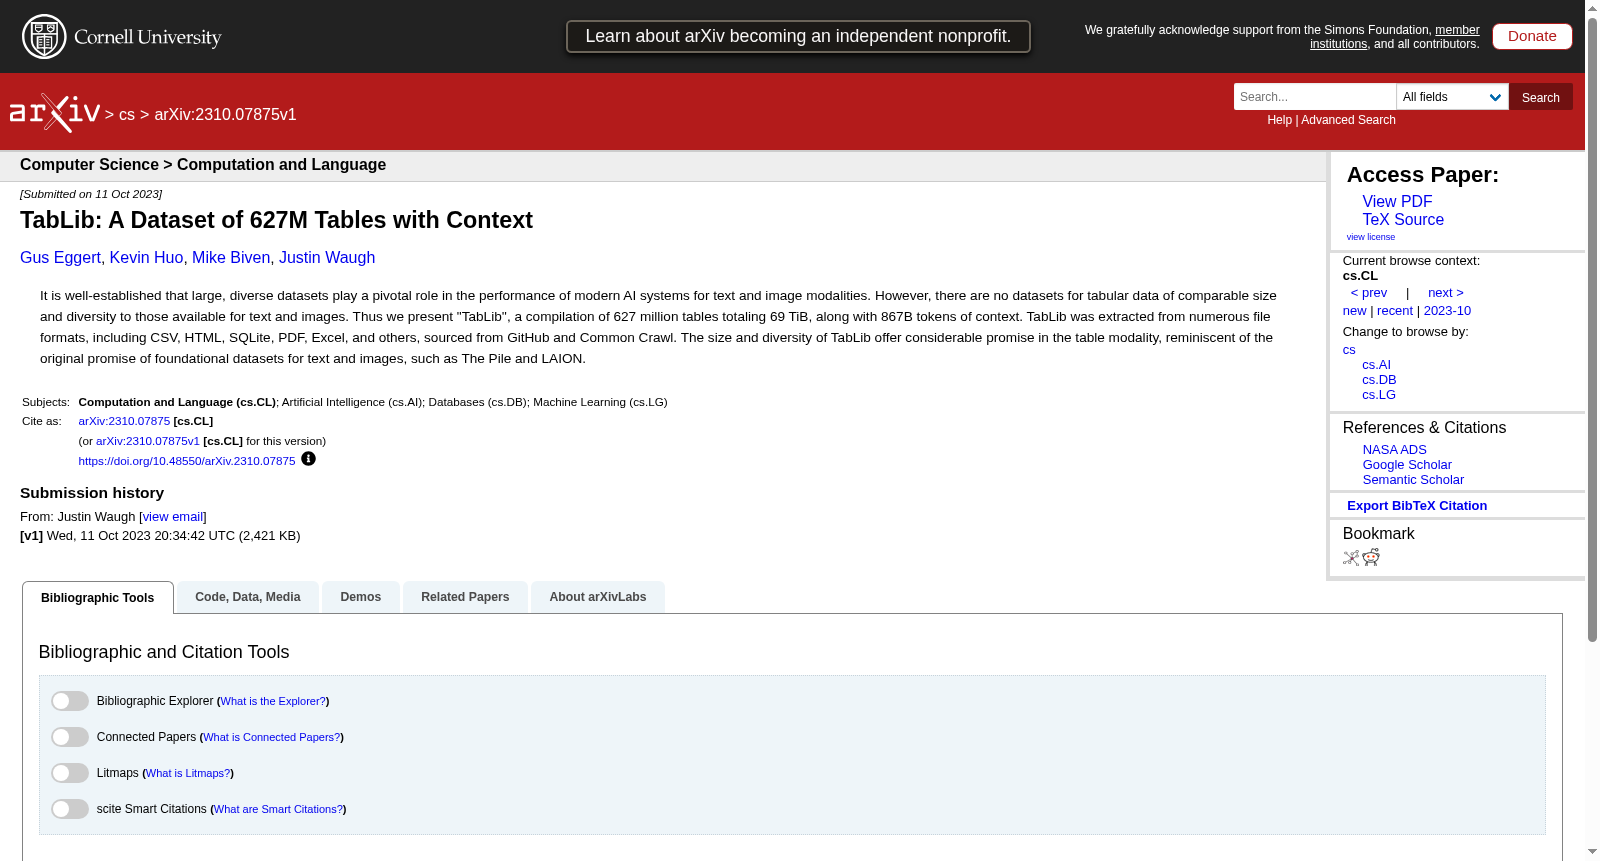The height and width of the screenshot is (861, 1600).
Task: Click the Donate button
Action: [1532, 36]
